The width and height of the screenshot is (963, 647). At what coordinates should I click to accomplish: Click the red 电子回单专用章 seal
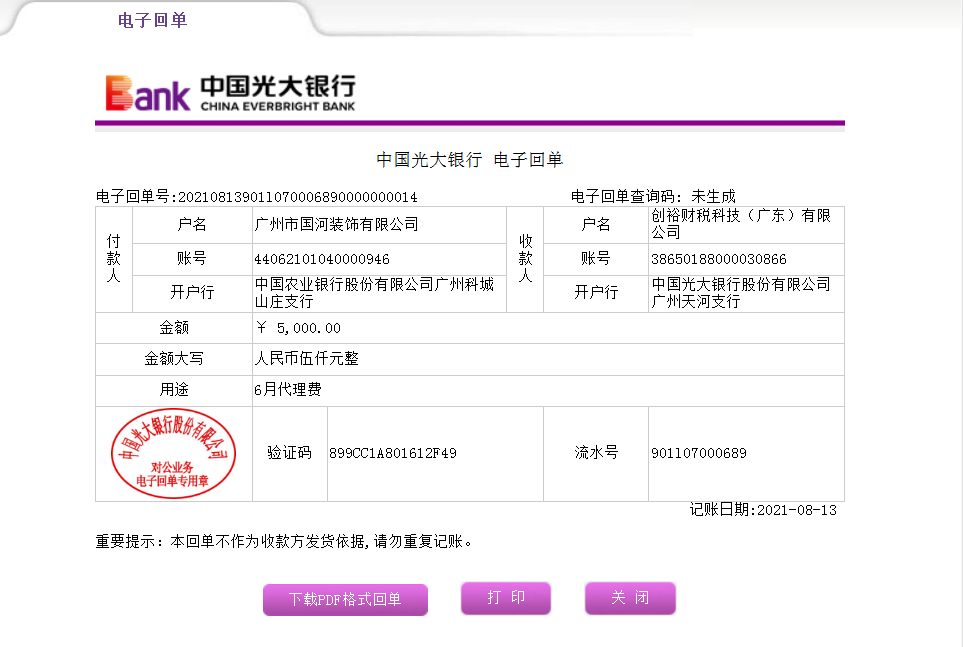[173, 453]
